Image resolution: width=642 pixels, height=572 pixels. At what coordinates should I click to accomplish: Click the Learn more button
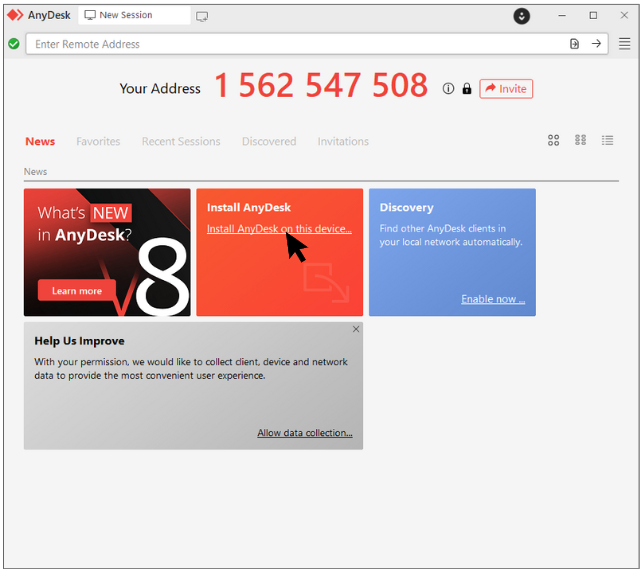pos(77,290)
